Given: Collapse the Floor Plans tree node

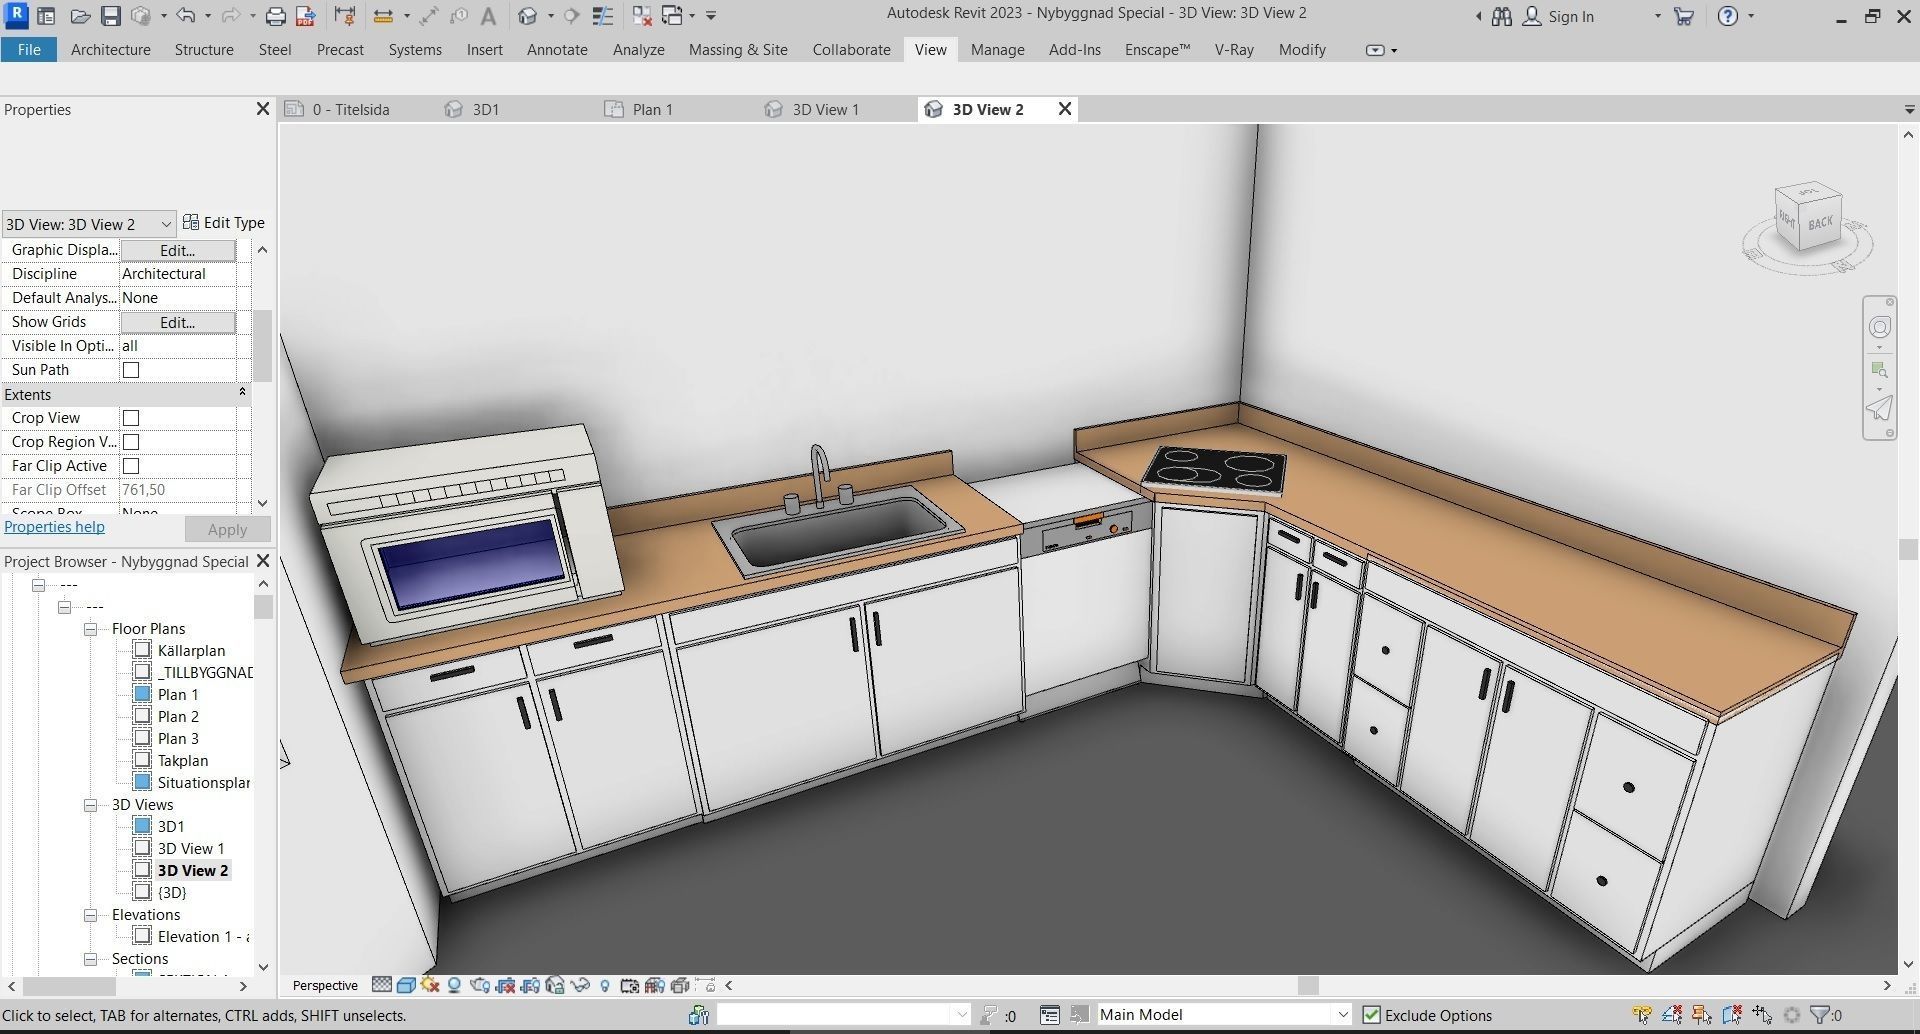Looking at the screenshot, I should 90,629.
